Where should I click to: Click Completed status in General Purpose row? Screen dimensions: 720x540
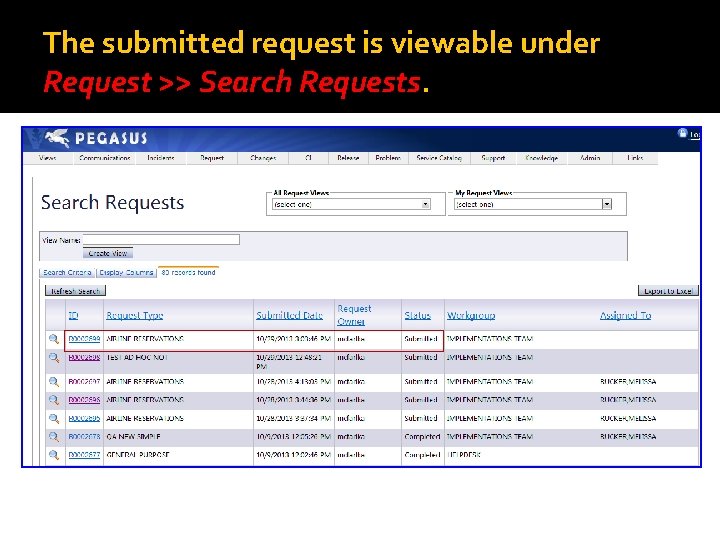(x=422, y=455)
